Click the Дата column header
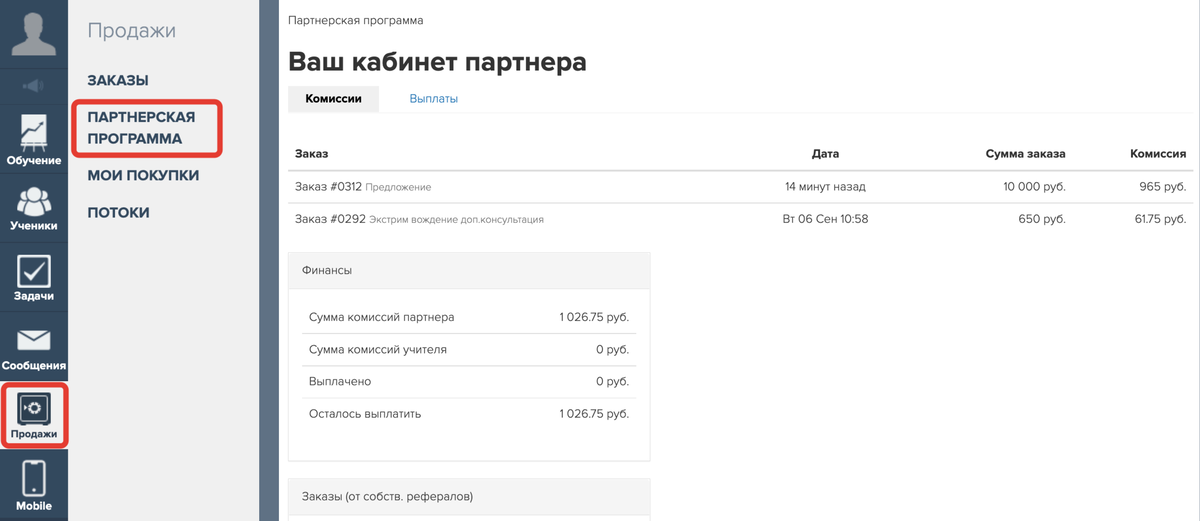 pos(825,154)
